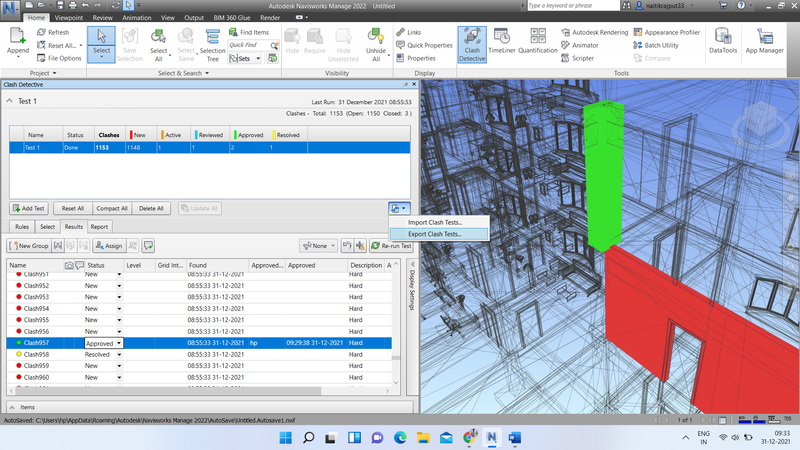Open the Select tab in Clash Detective
The height and width of the screenshot is (450, 800).
coord(47,227)
